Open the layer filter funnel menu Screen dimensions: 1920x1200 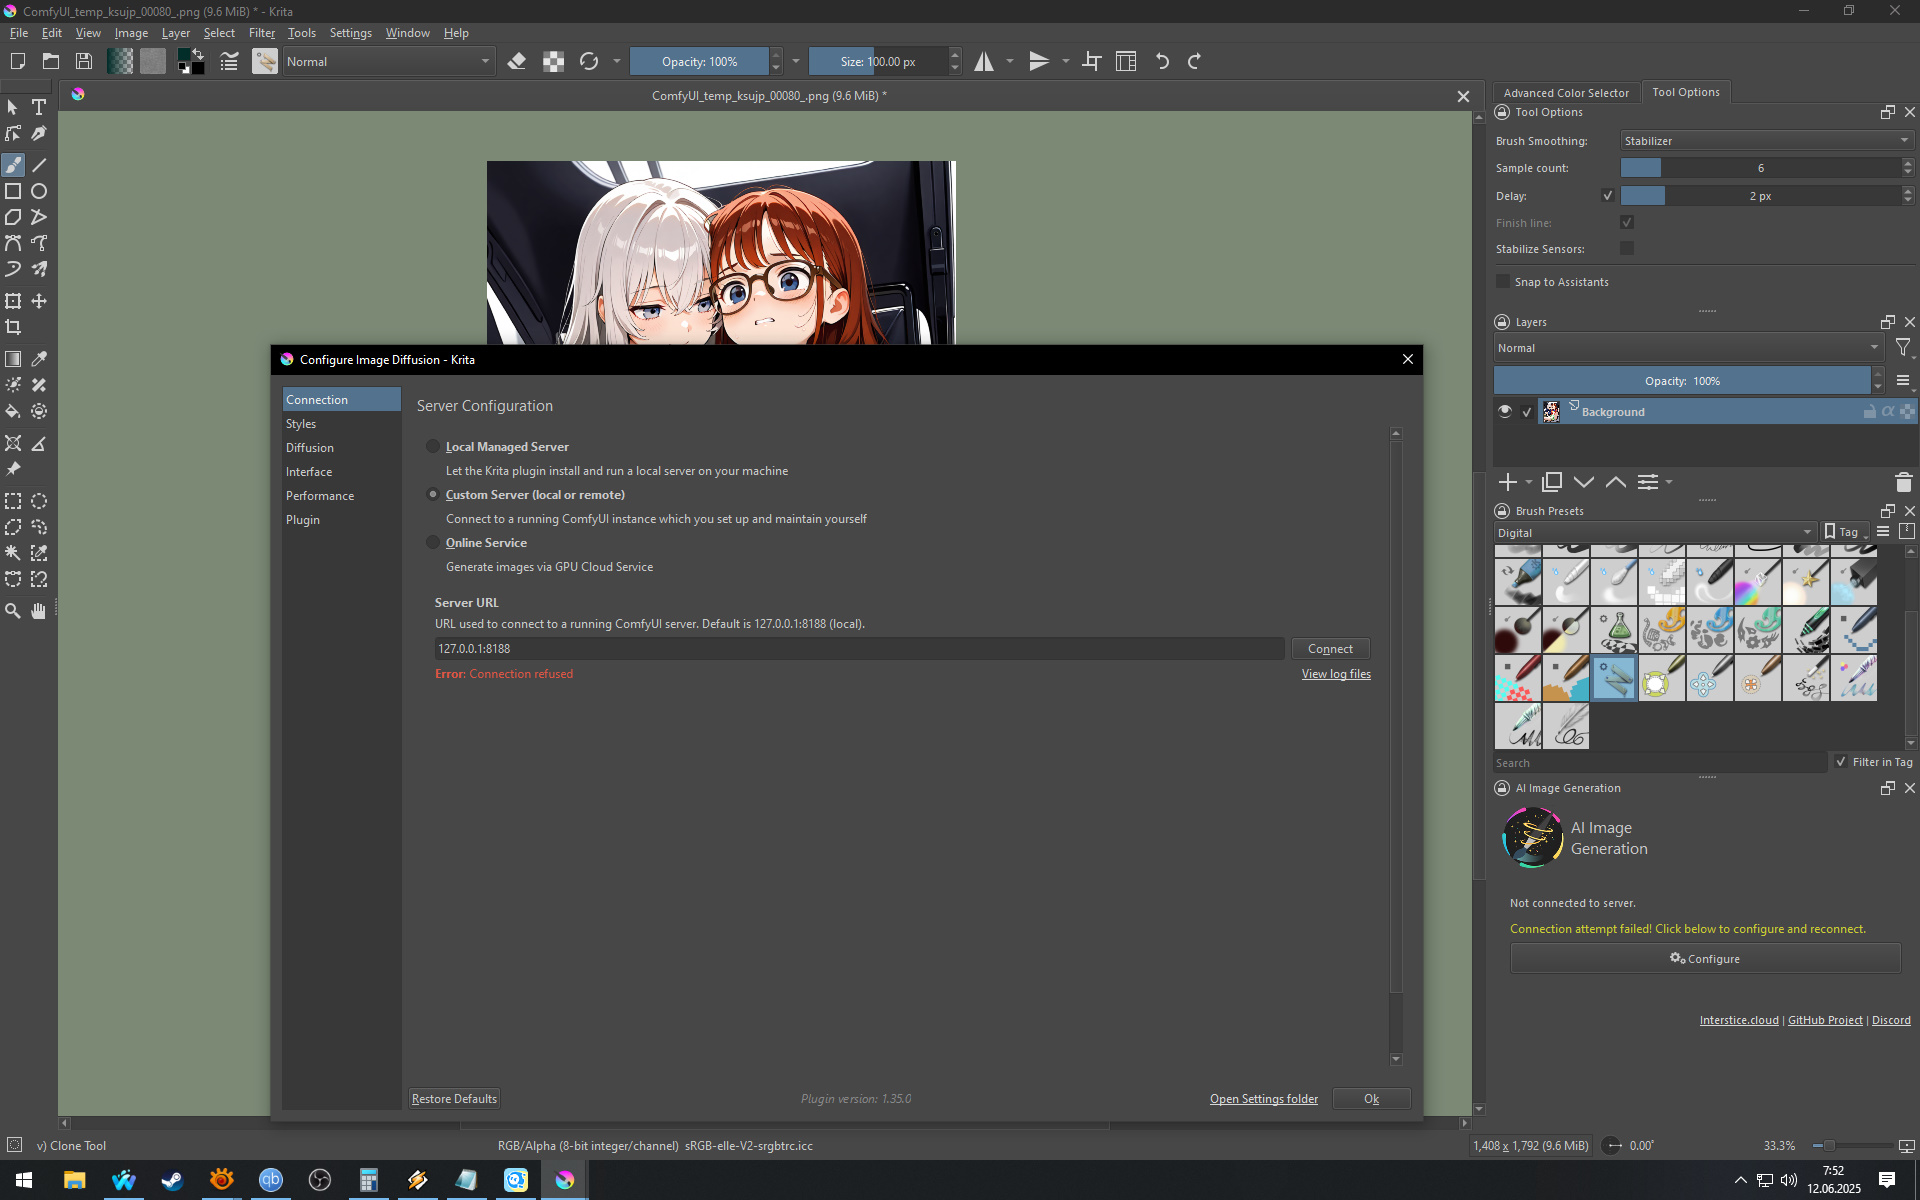coord(1904,348)
